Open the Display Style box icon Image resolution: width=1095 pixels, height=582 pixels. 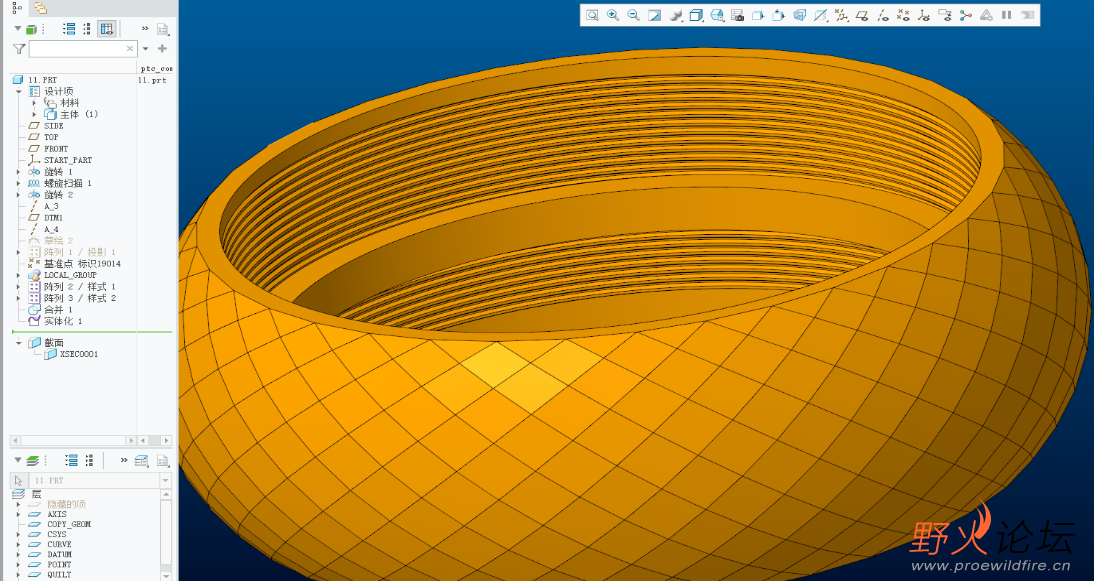tap(696, 15)
